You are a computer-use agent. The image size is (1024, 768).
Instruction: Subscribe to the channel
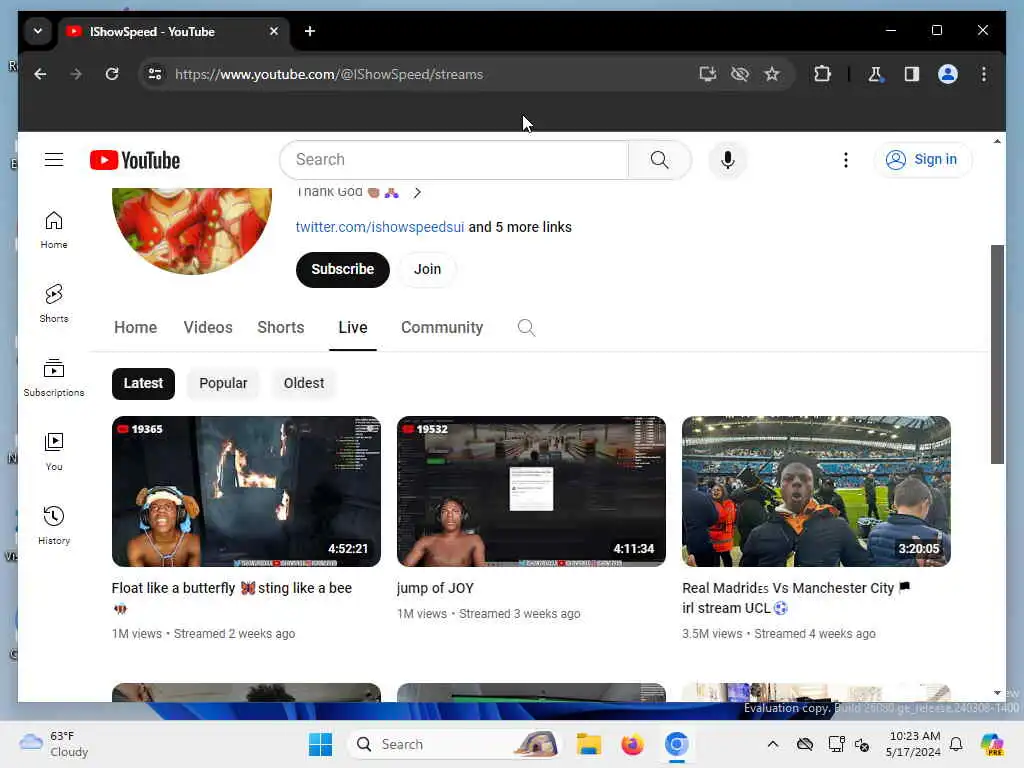342,269
